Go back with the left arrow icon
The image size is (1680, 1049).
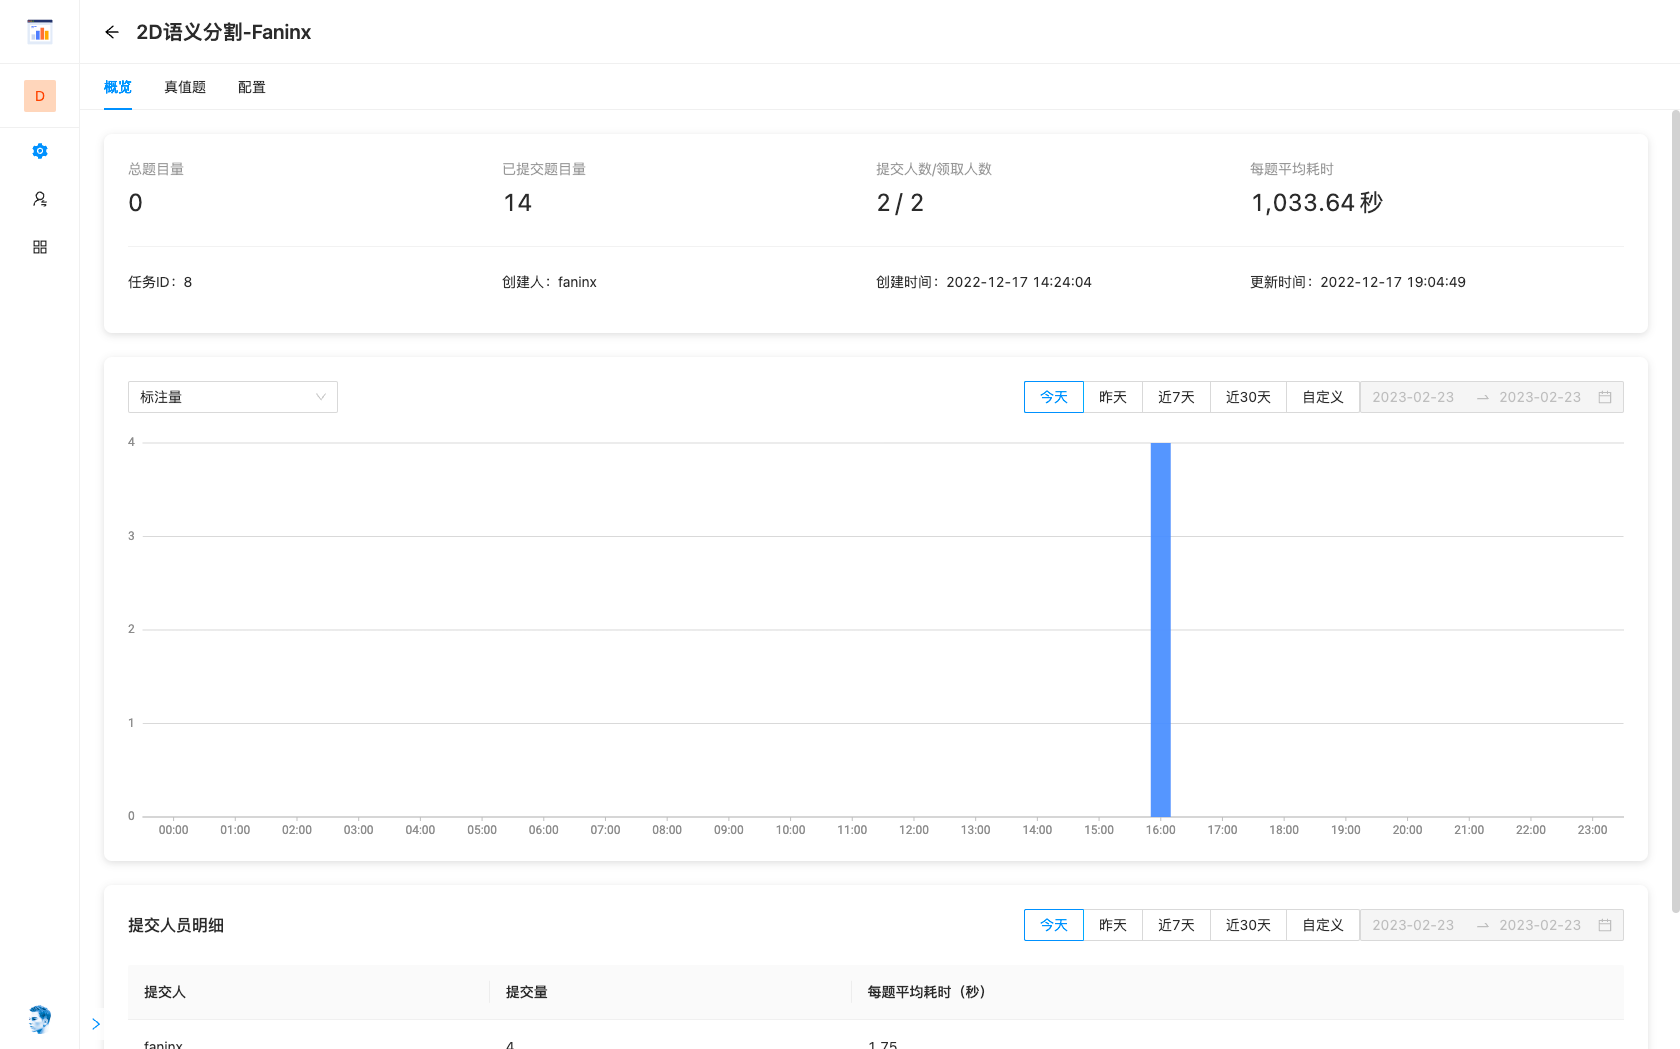pyautogui.click(x=112, y=32)
